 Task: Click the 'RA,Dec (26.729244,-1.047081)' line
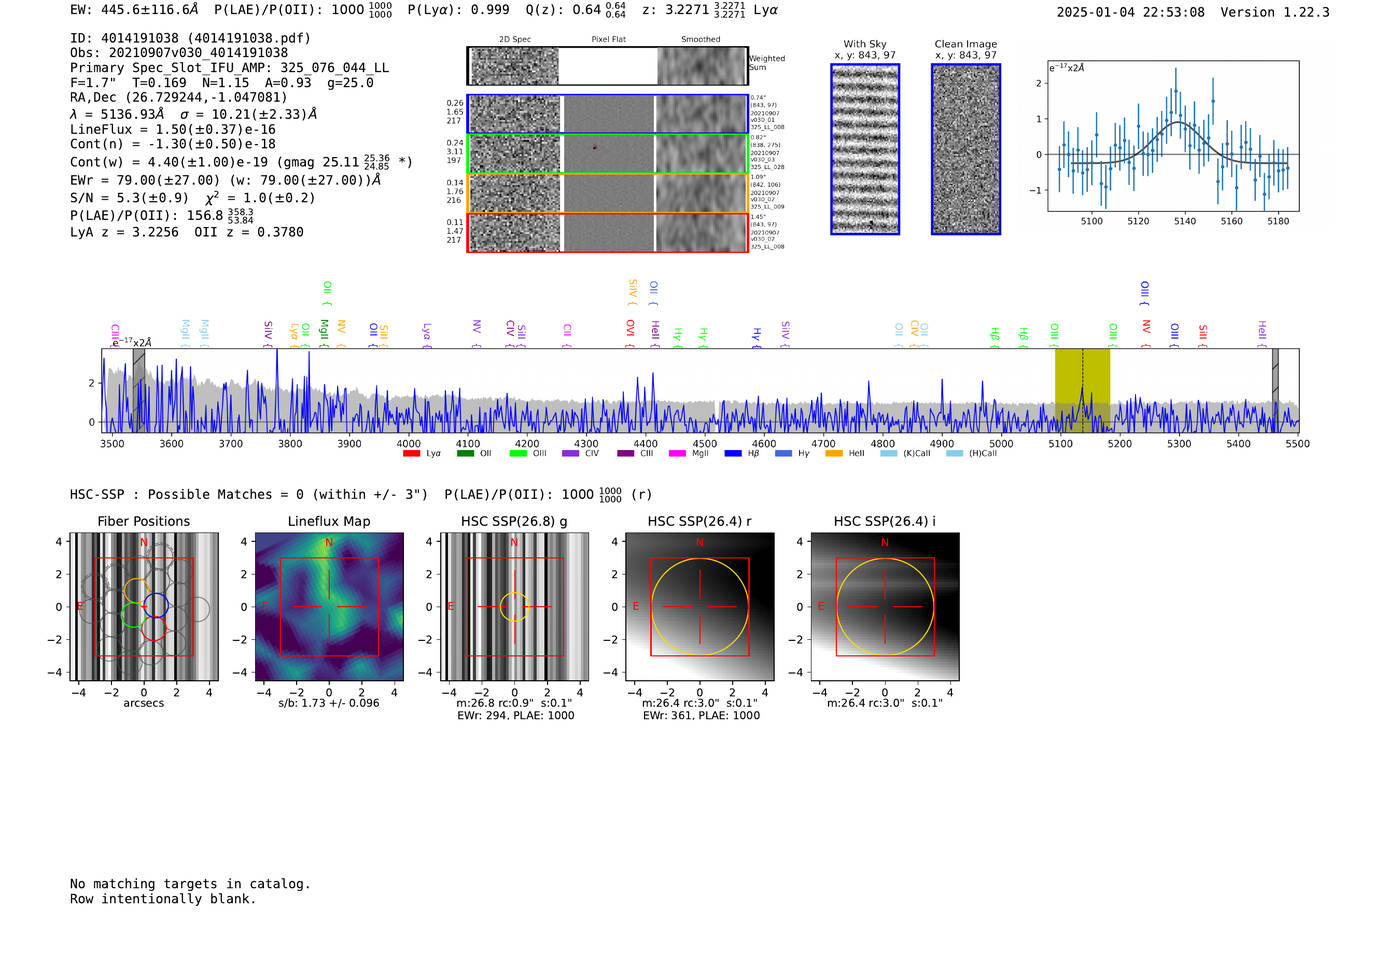[179, 98]
